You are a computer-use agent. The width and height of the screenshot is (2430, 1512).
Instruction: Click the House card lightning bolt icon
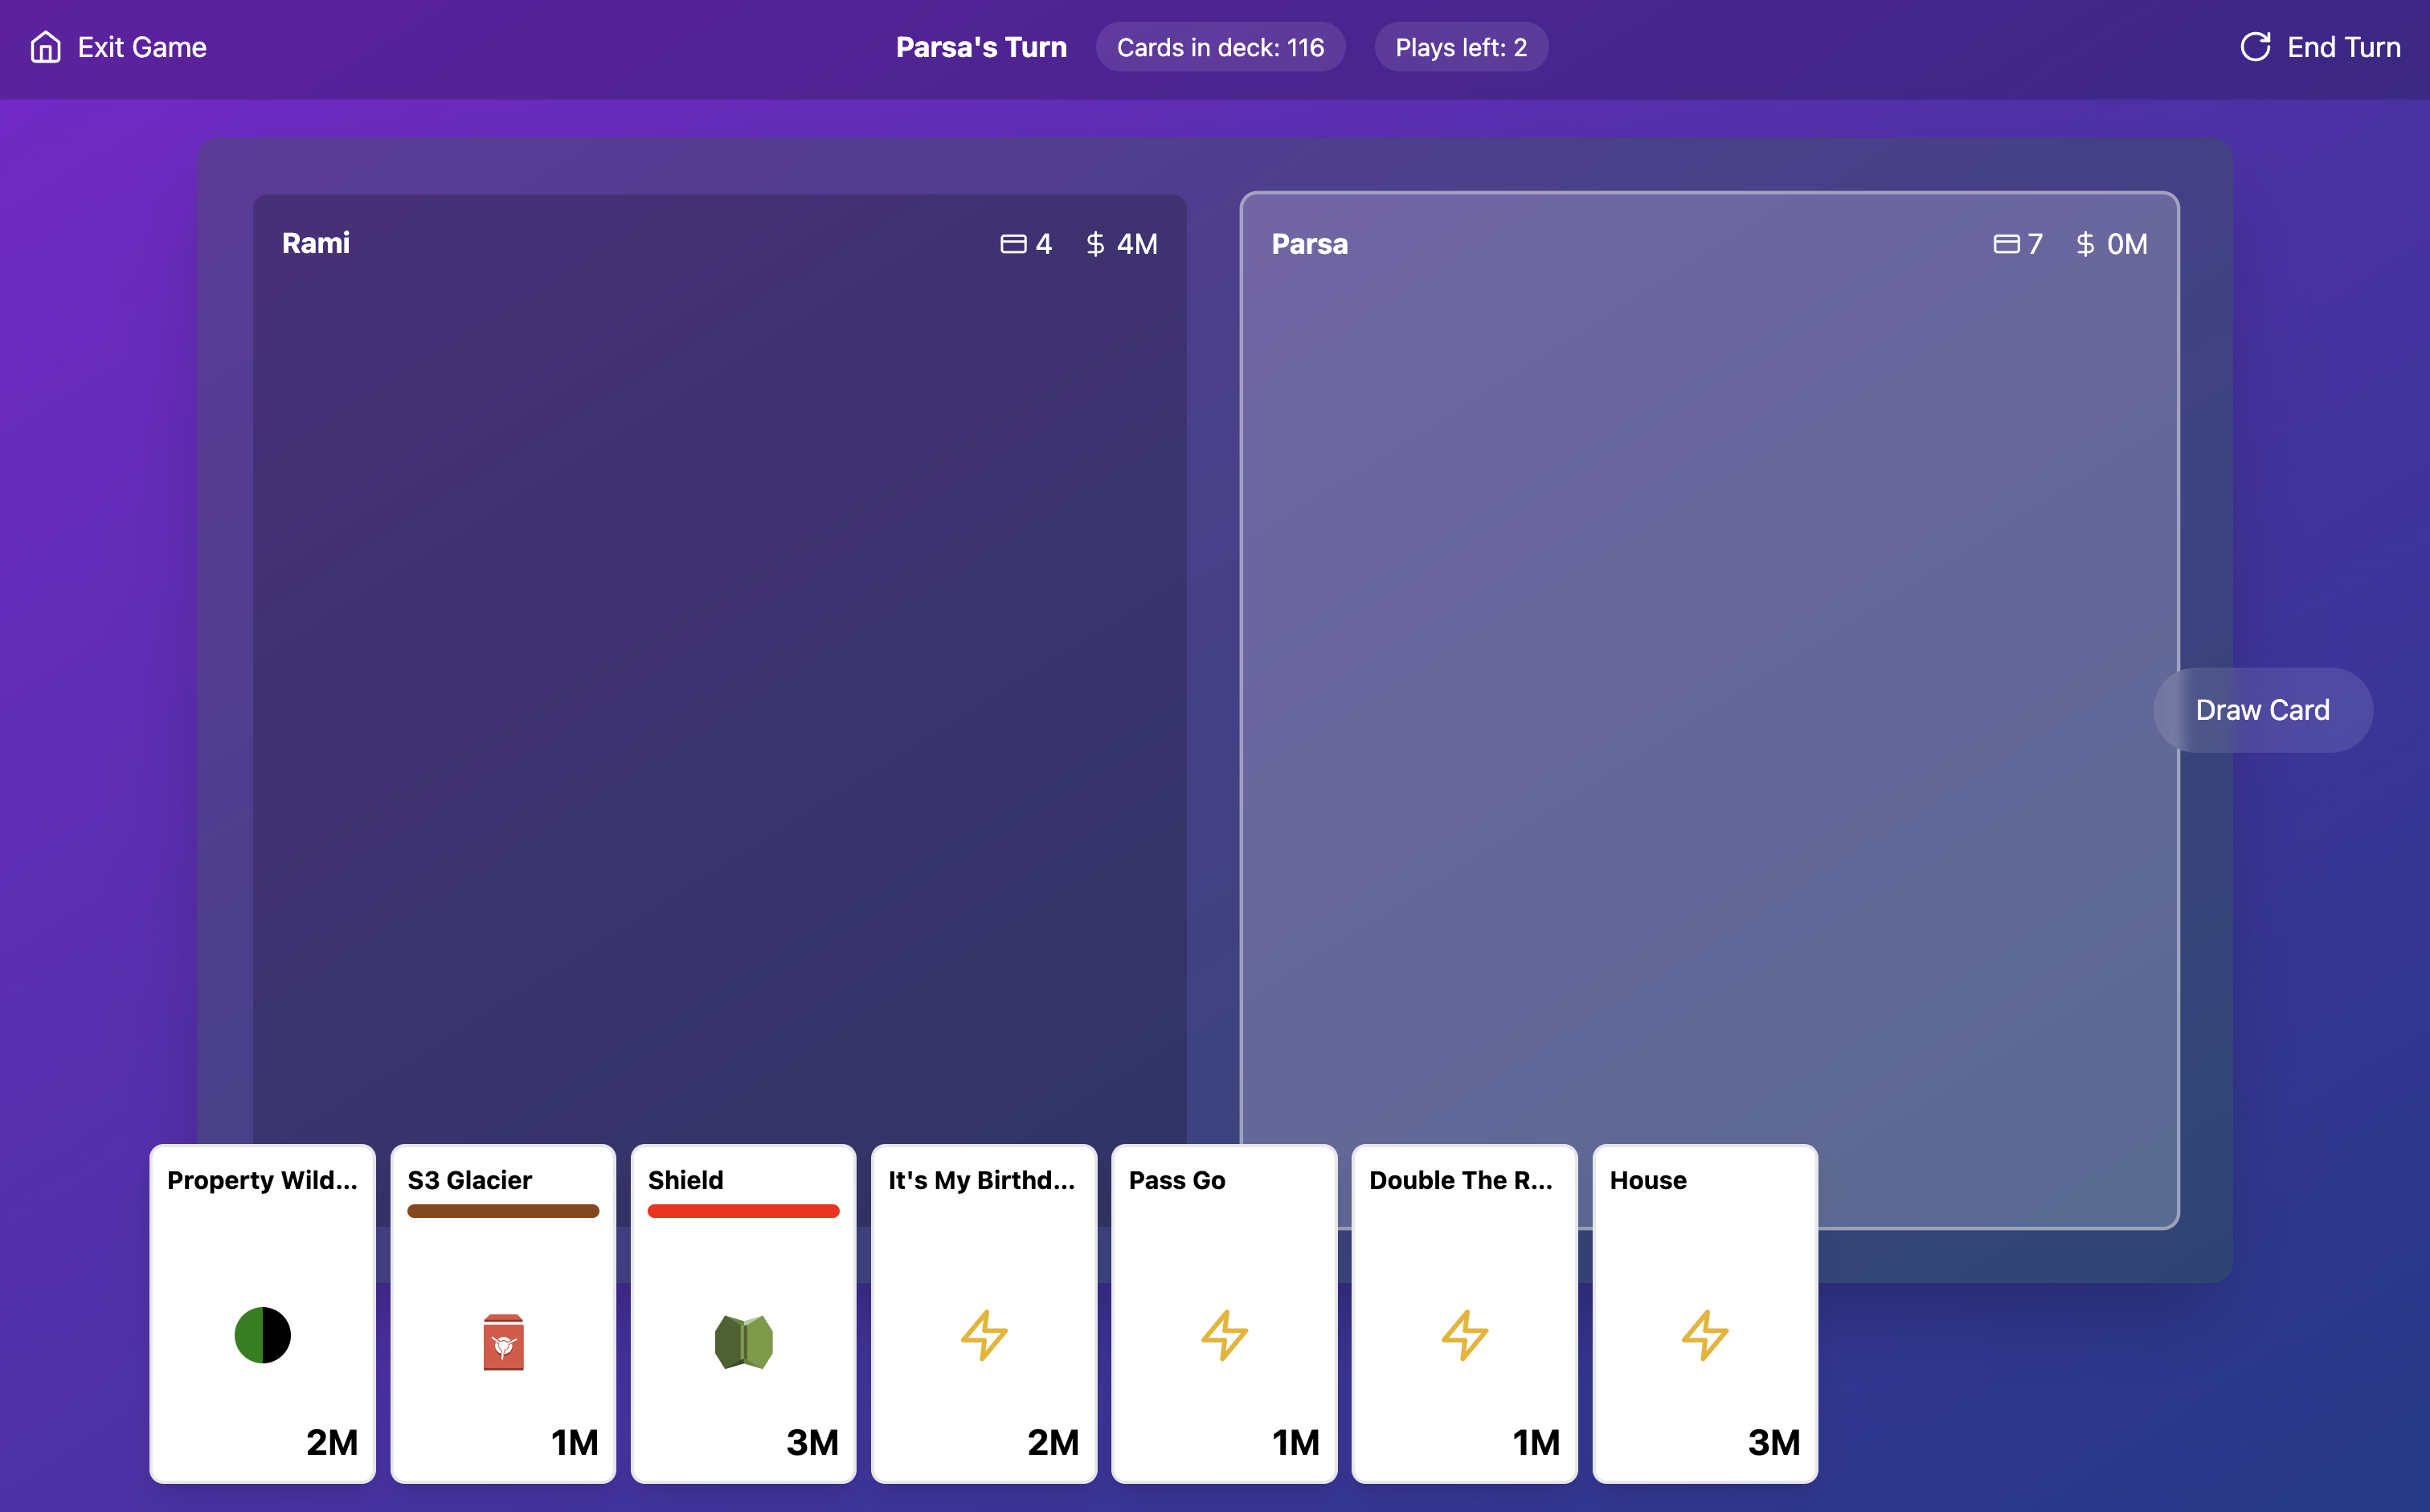[1705, 1335]
